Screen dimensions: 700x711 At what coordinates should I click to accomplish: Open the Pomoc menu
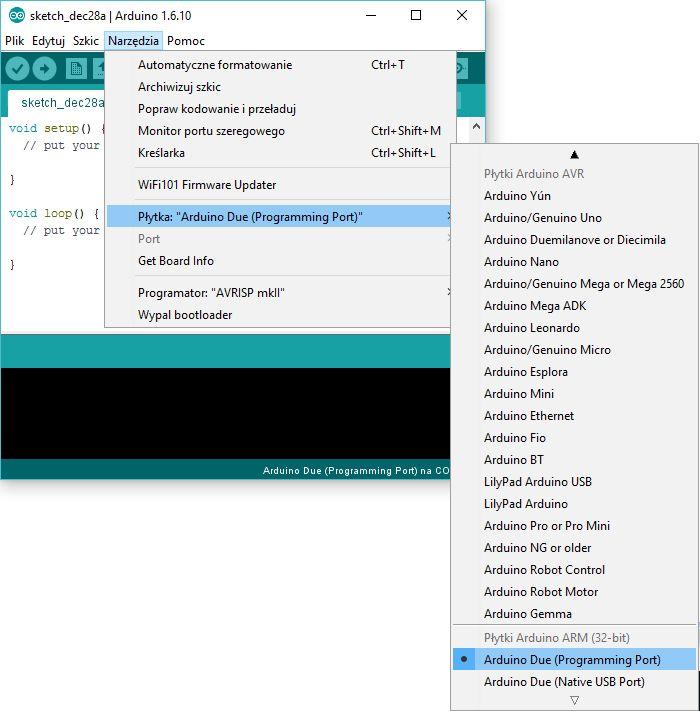186,41
